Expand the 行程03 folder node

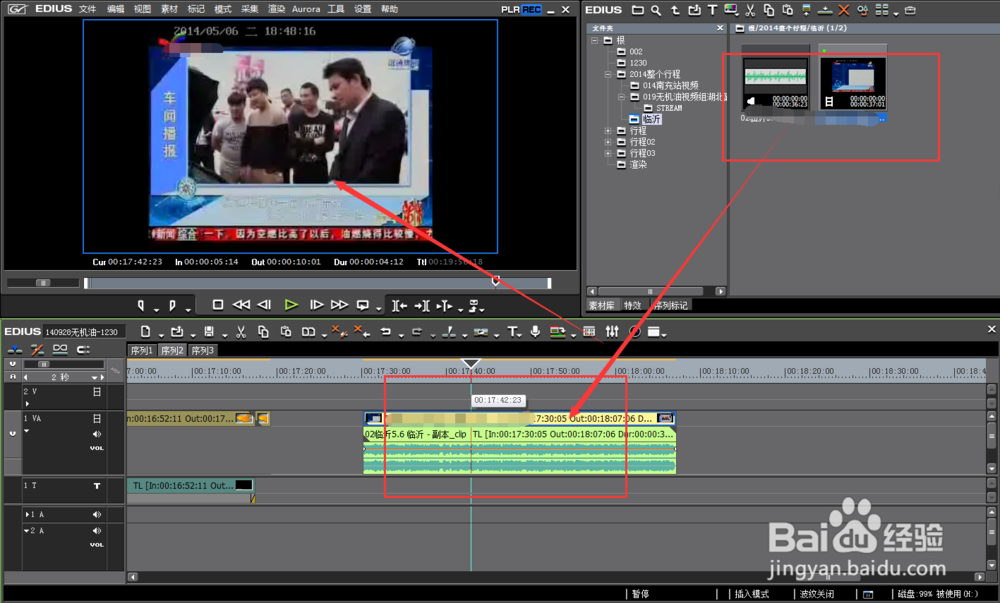(x=608, y=153)
